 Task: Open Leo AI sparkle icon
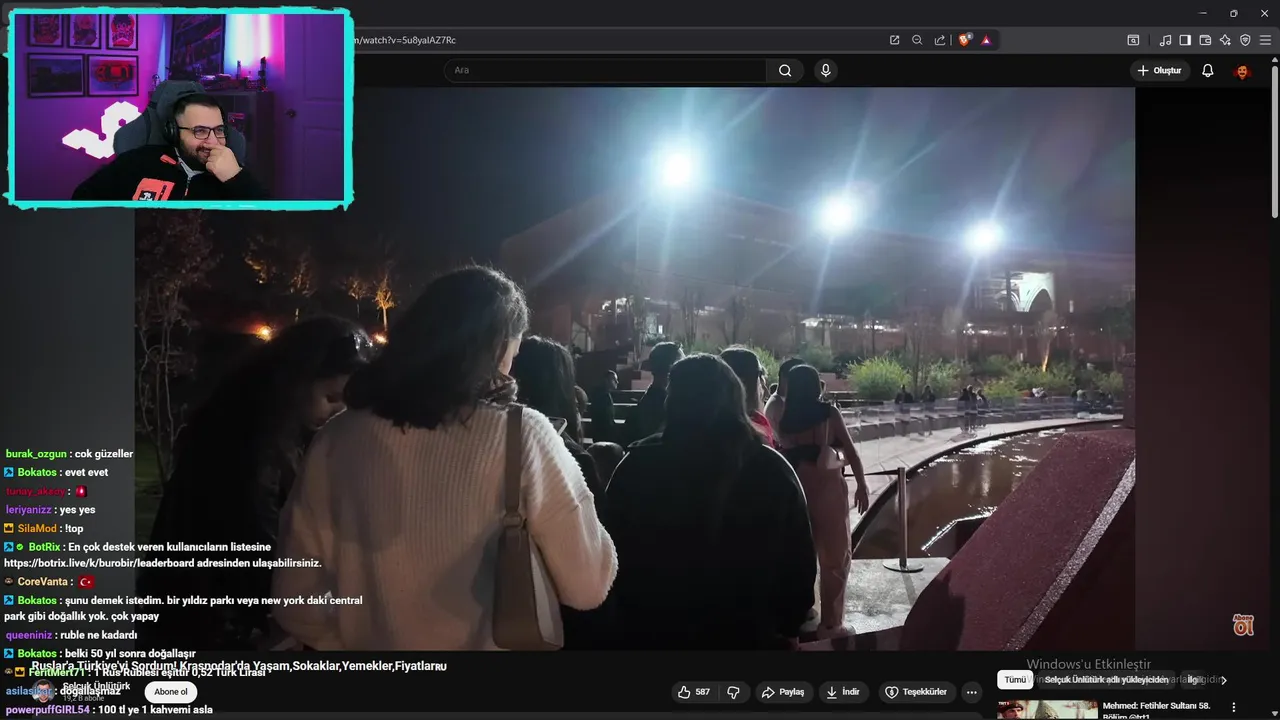[x=1225, y=40]
